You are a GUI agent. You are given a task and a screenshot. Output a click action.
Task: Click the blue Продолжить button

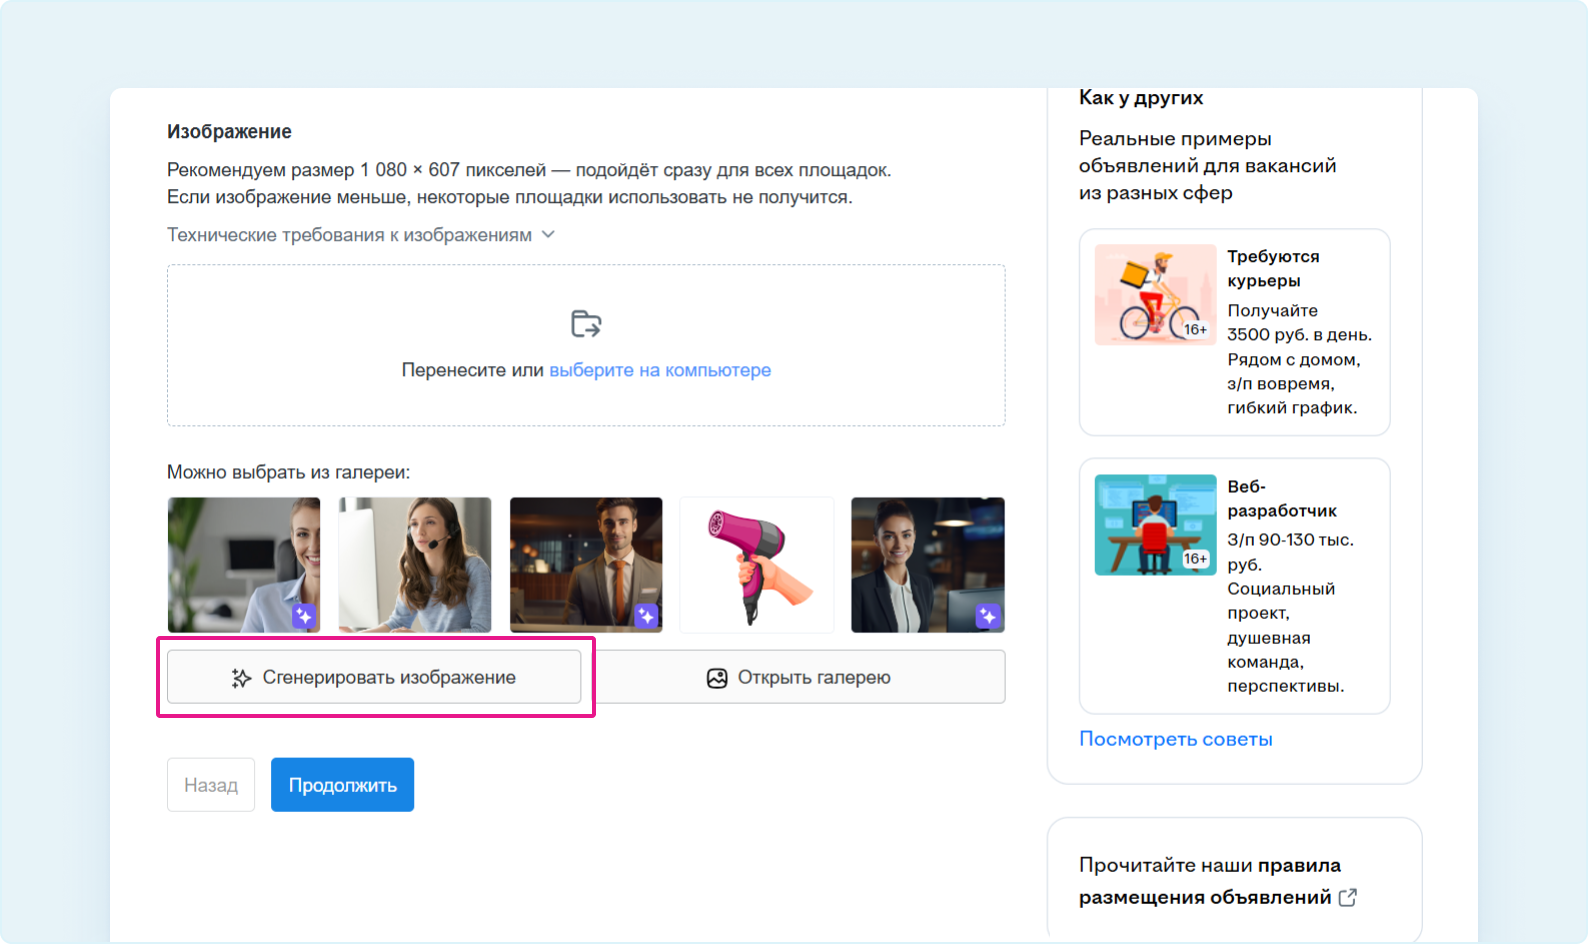(x=342, y=785)
